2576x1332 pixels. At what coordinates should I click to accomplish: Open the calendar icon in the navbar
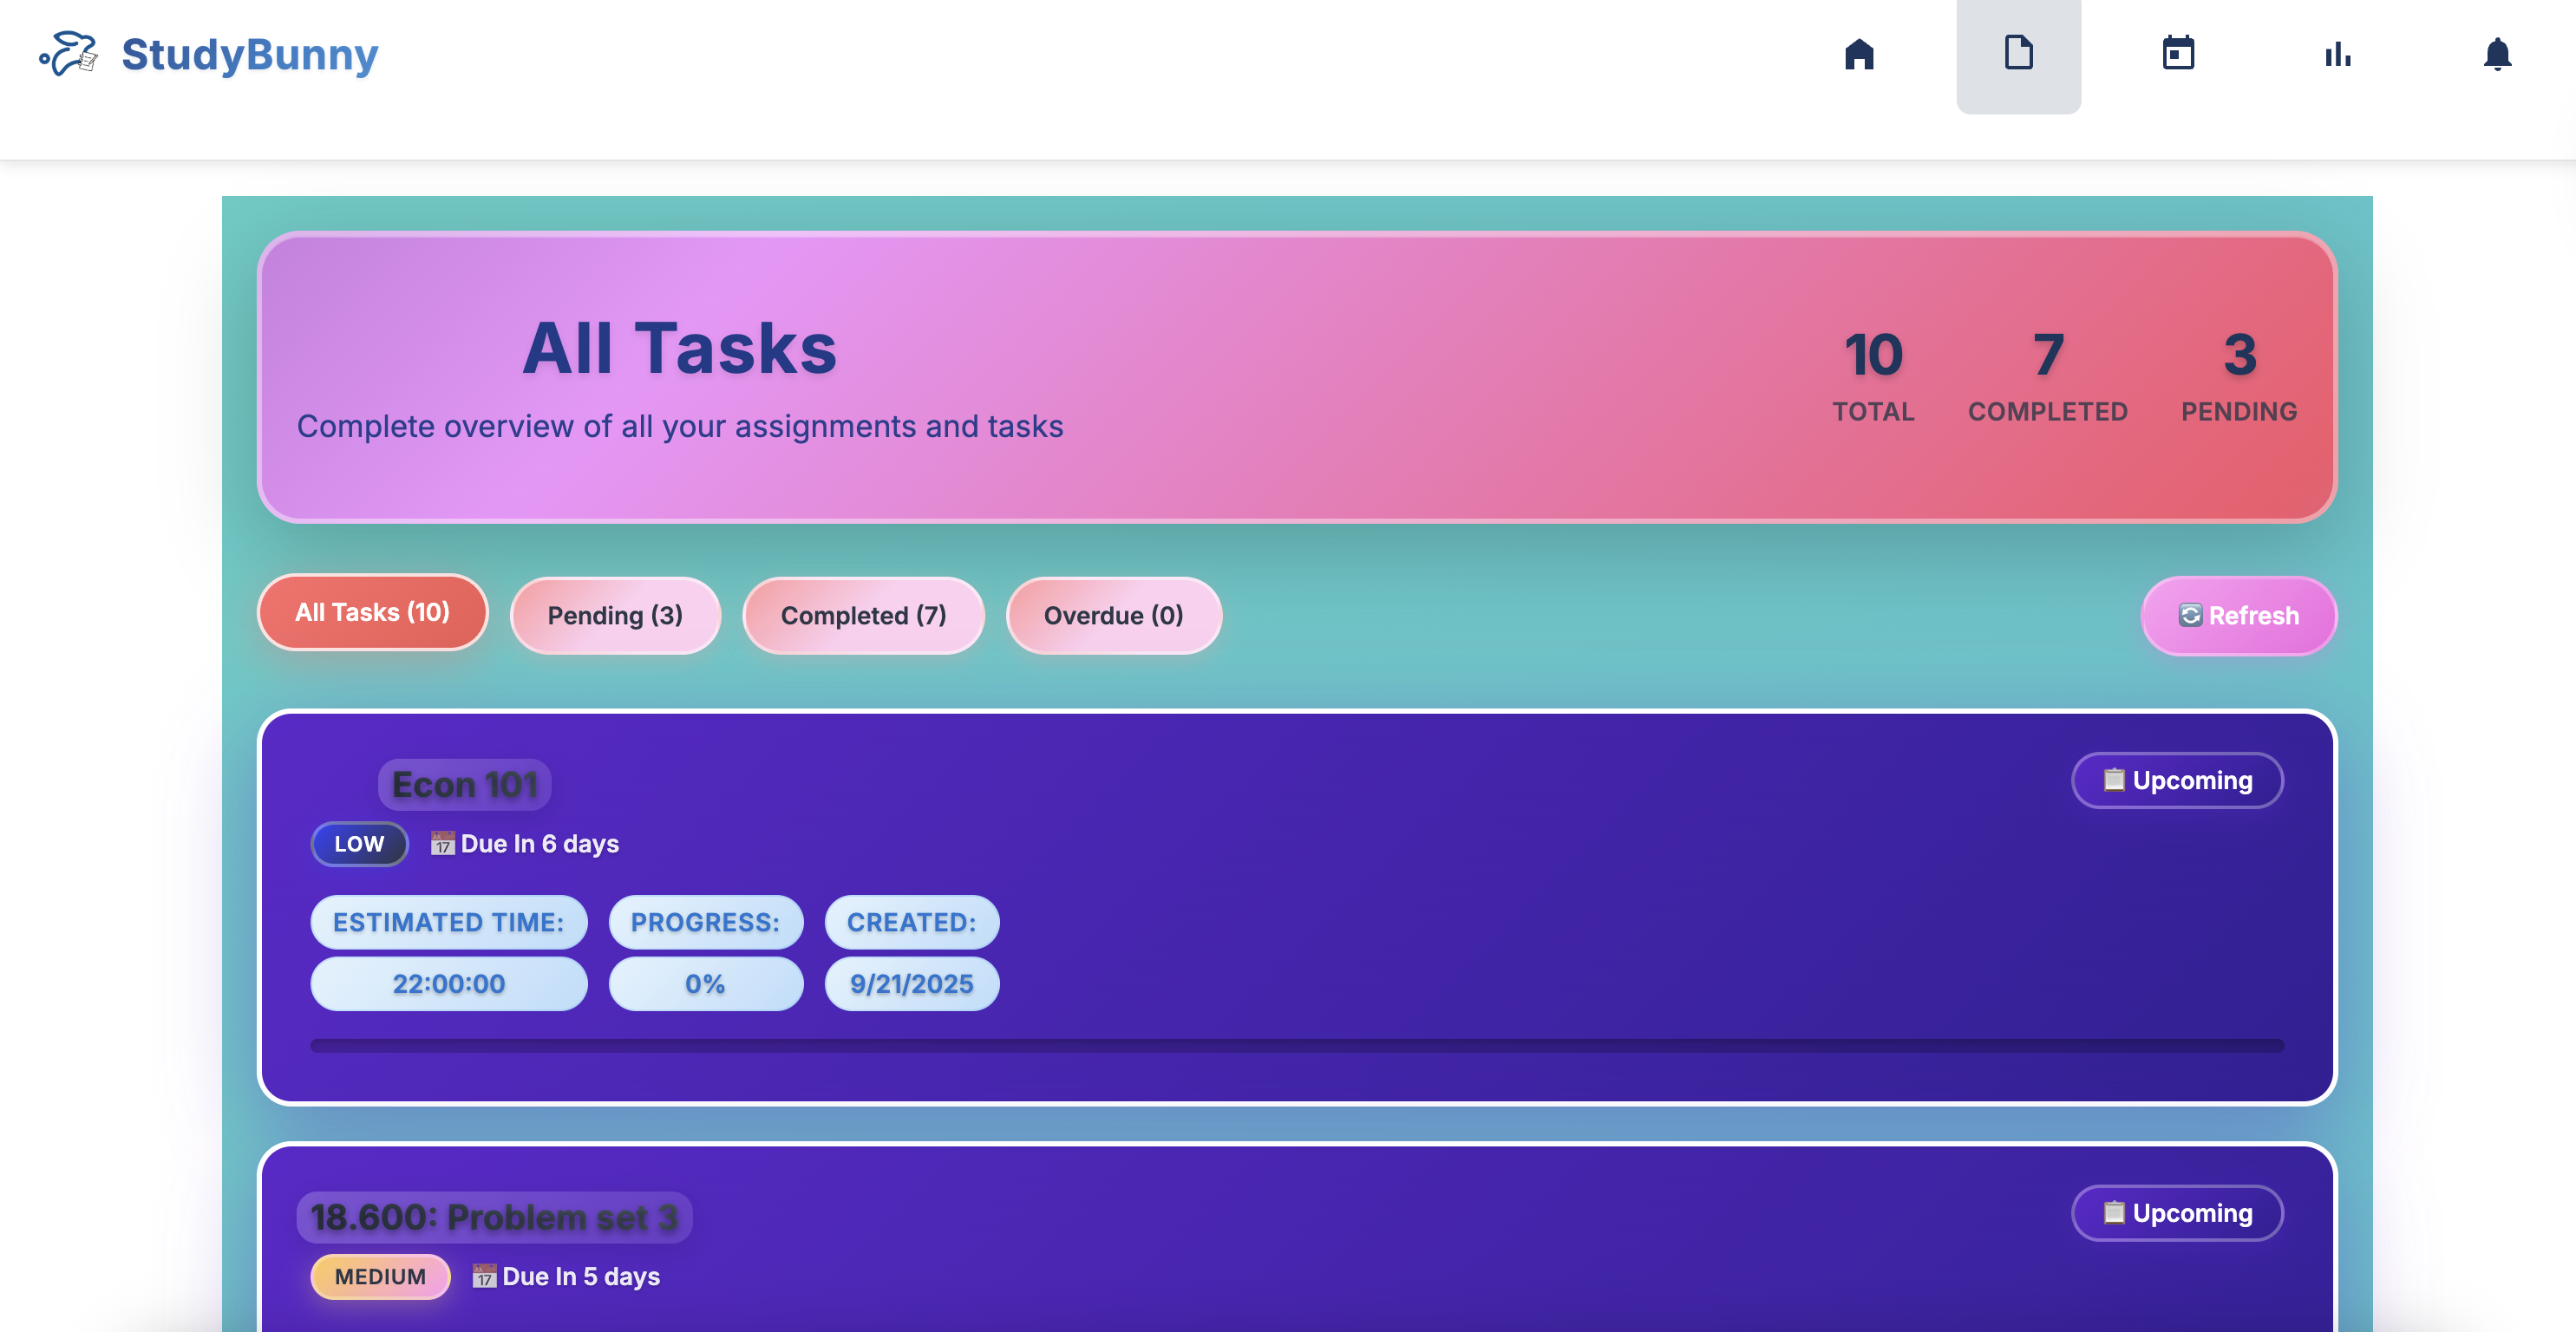click(2178, 54)
